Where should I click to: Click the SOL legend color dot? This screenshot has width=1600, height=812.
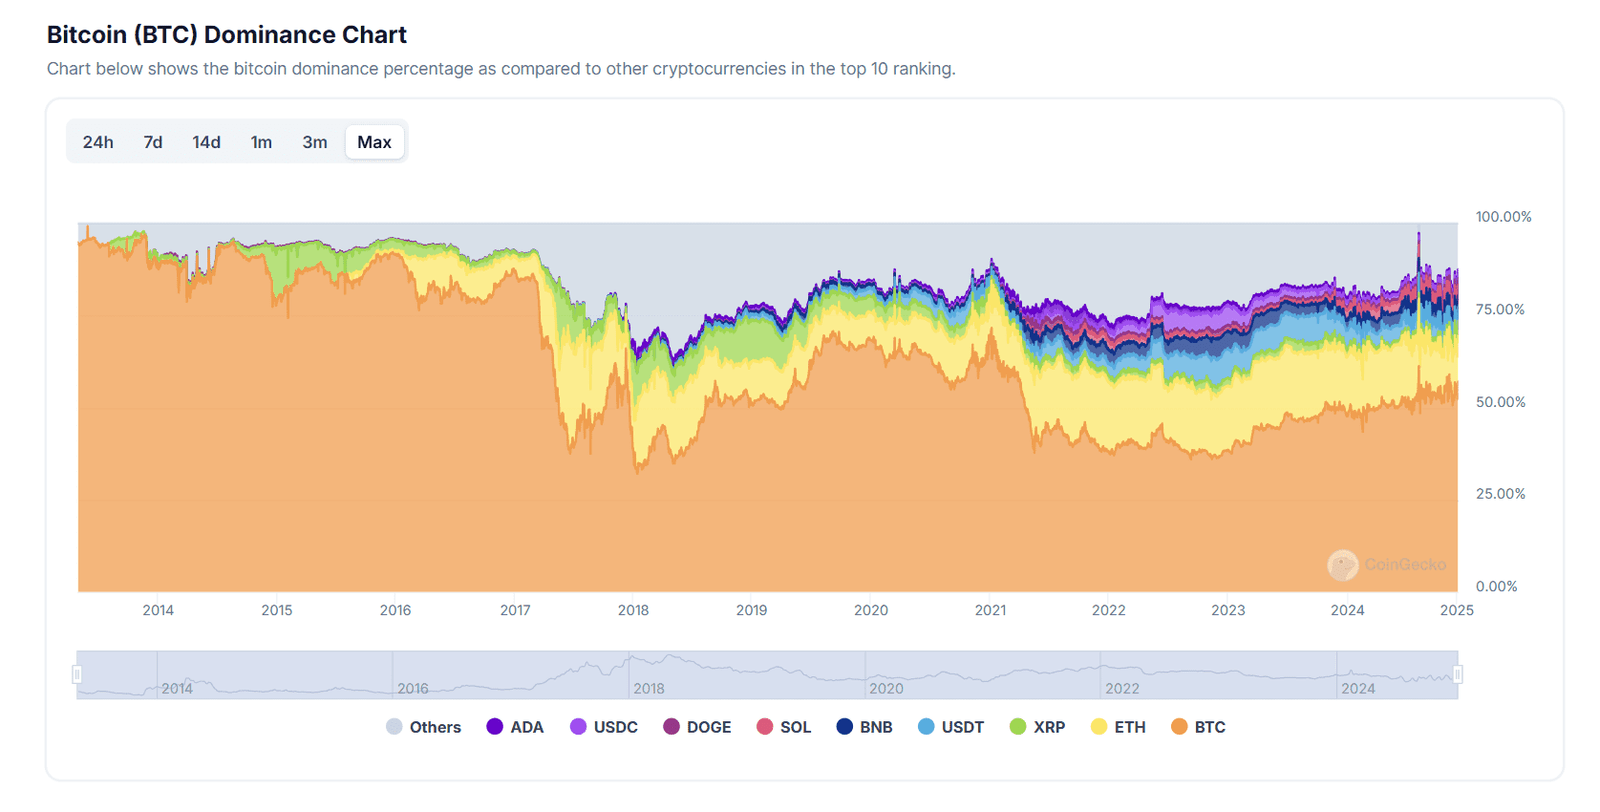click(x=763, y=726)
